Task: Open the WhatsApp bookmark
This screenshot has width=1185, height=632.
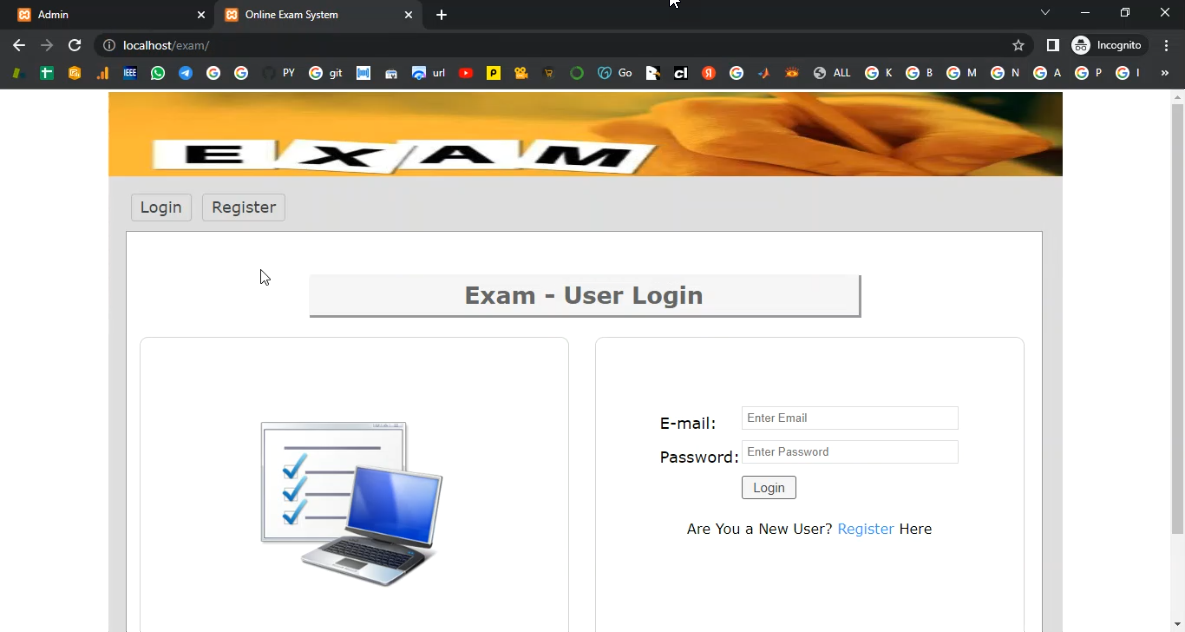Action: coord(158,73)
